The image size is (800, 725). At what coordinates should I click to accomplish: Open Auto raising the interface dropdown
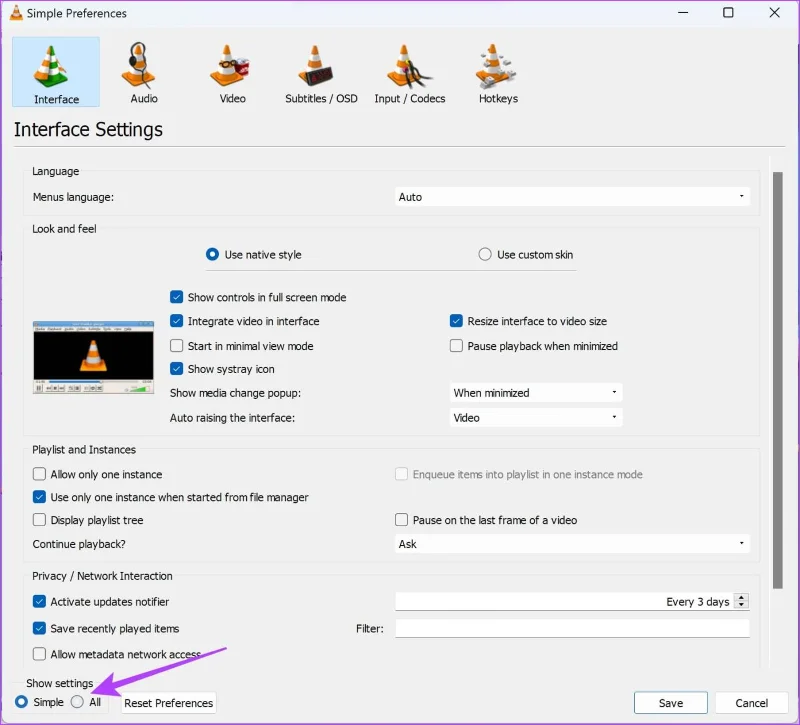536,418
